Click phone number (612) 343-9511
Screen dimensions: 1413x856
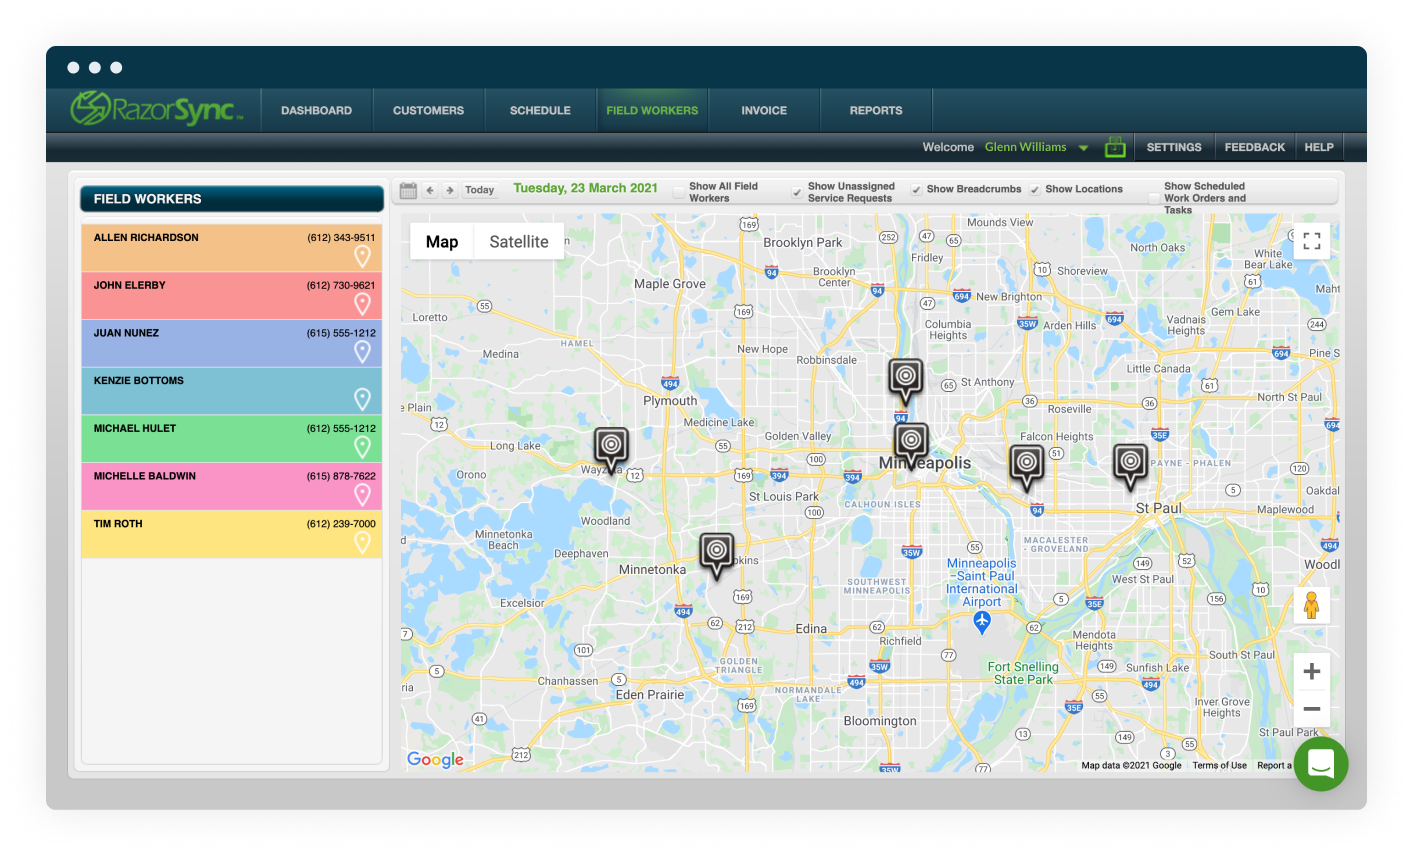pyautogui.click(x=341, y=238)
